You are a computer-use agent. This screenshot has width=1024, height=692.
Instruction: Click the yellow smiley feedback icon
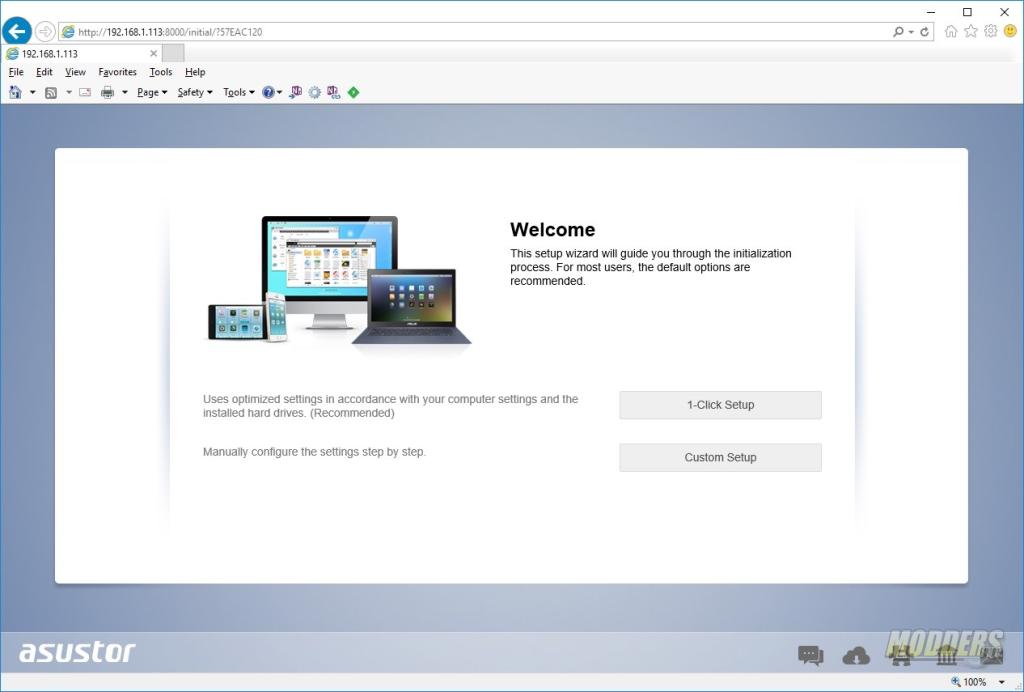tap(1009, 31)
